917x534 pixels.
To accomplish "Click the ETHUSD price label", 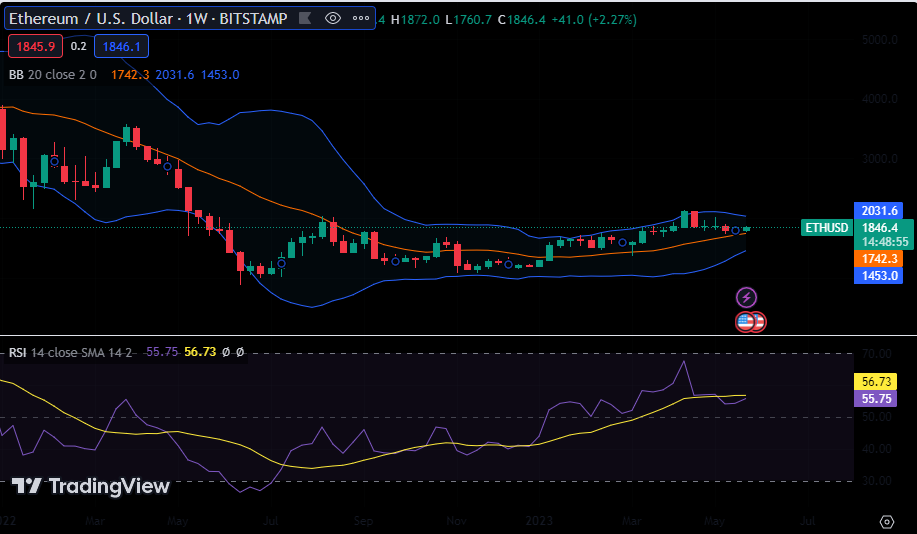I will coord(827,228).
